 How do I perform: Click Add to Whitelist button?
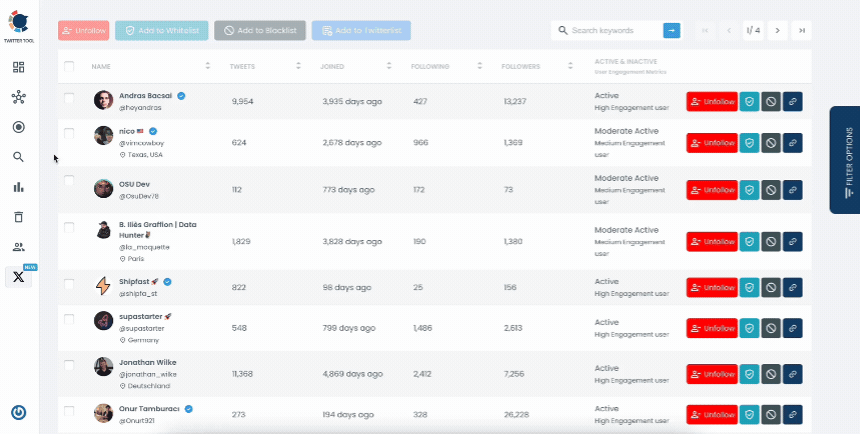(160, 31)
